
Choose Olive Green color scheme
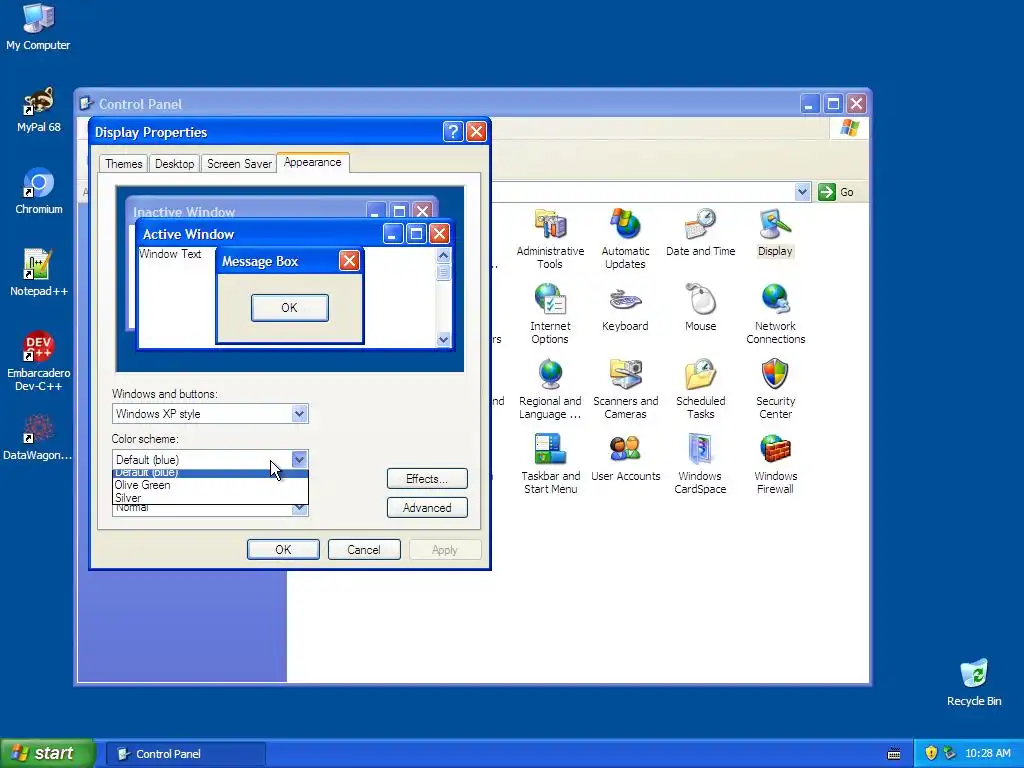pos(210,485)
